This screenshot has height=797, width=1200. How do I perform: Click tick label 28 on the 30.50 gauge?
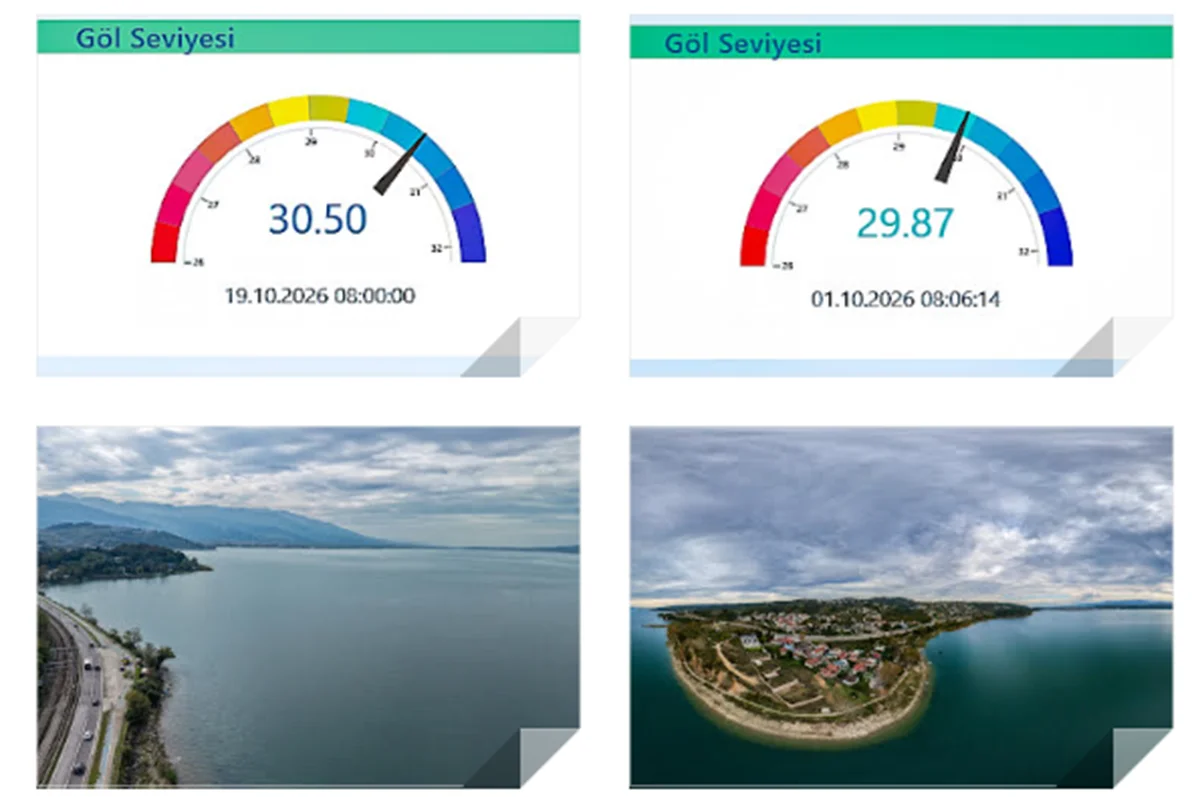click(254, 159)
